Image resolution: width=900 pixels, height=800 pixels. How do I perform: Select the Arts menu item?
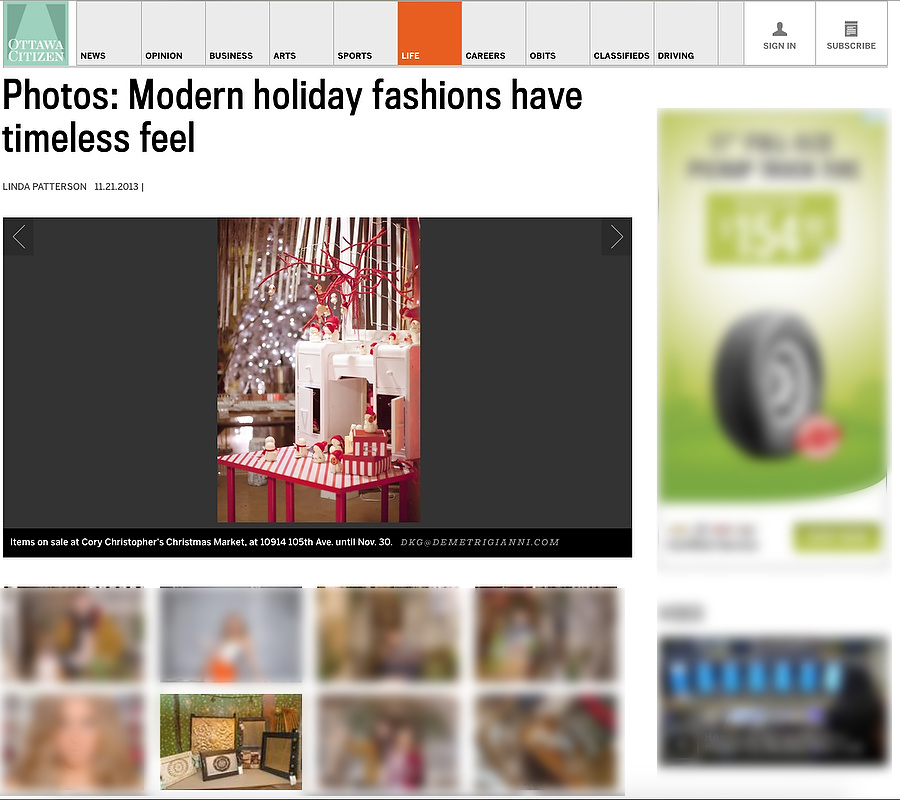(x=285, y=56)
